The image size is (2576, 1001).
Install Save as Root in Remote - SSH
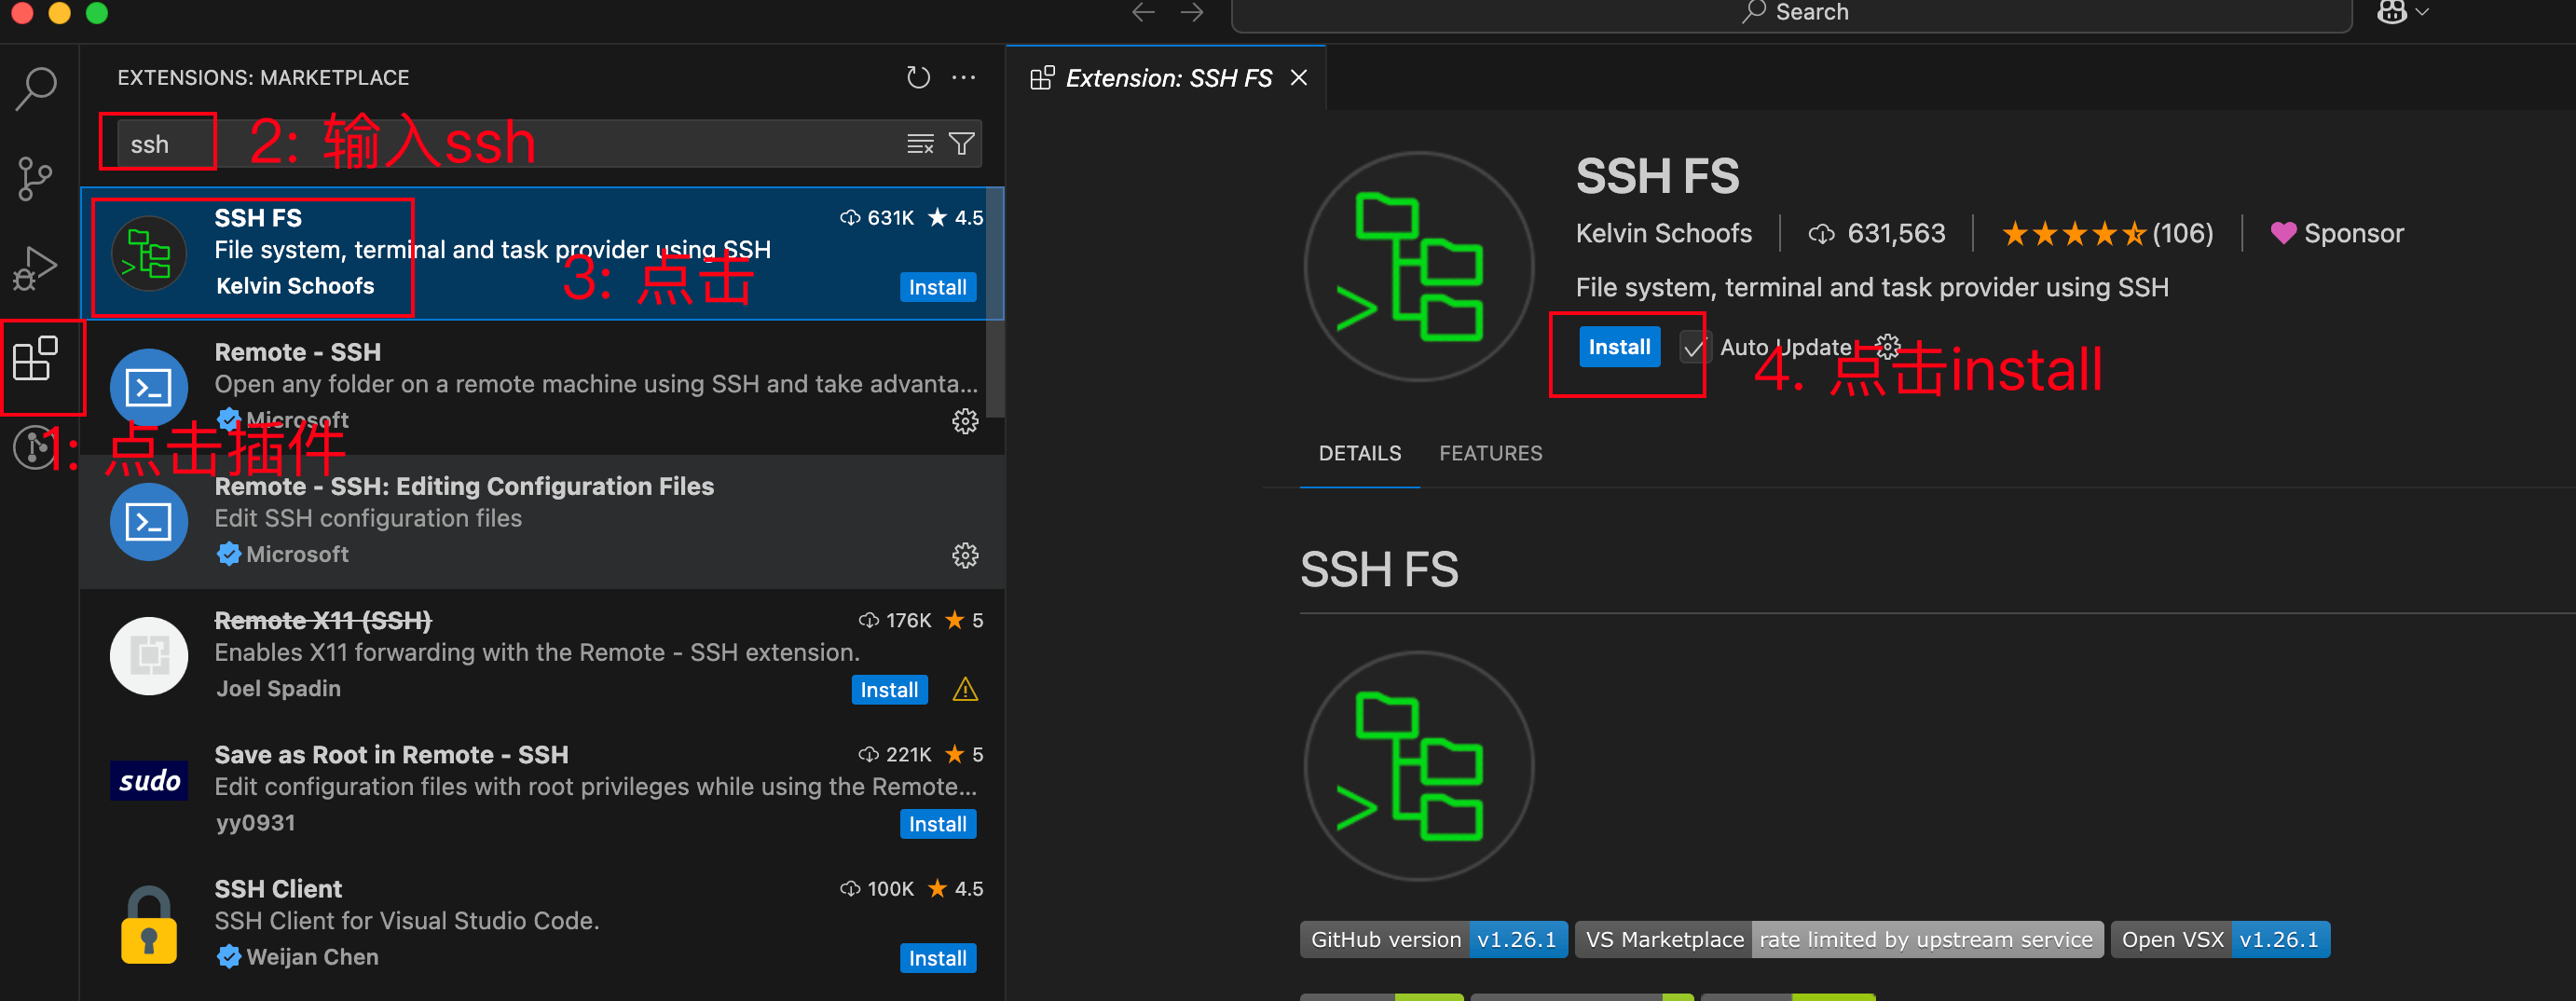937,824
